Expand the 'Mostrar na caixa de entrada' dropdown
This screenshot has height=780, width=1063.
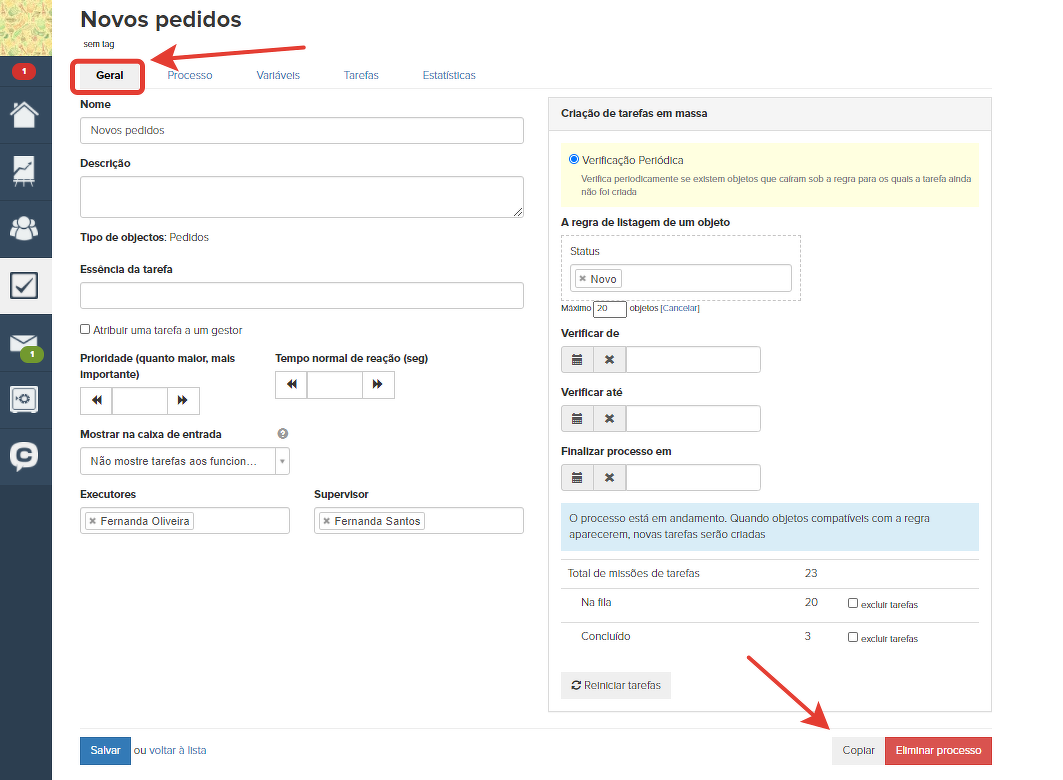282,461
